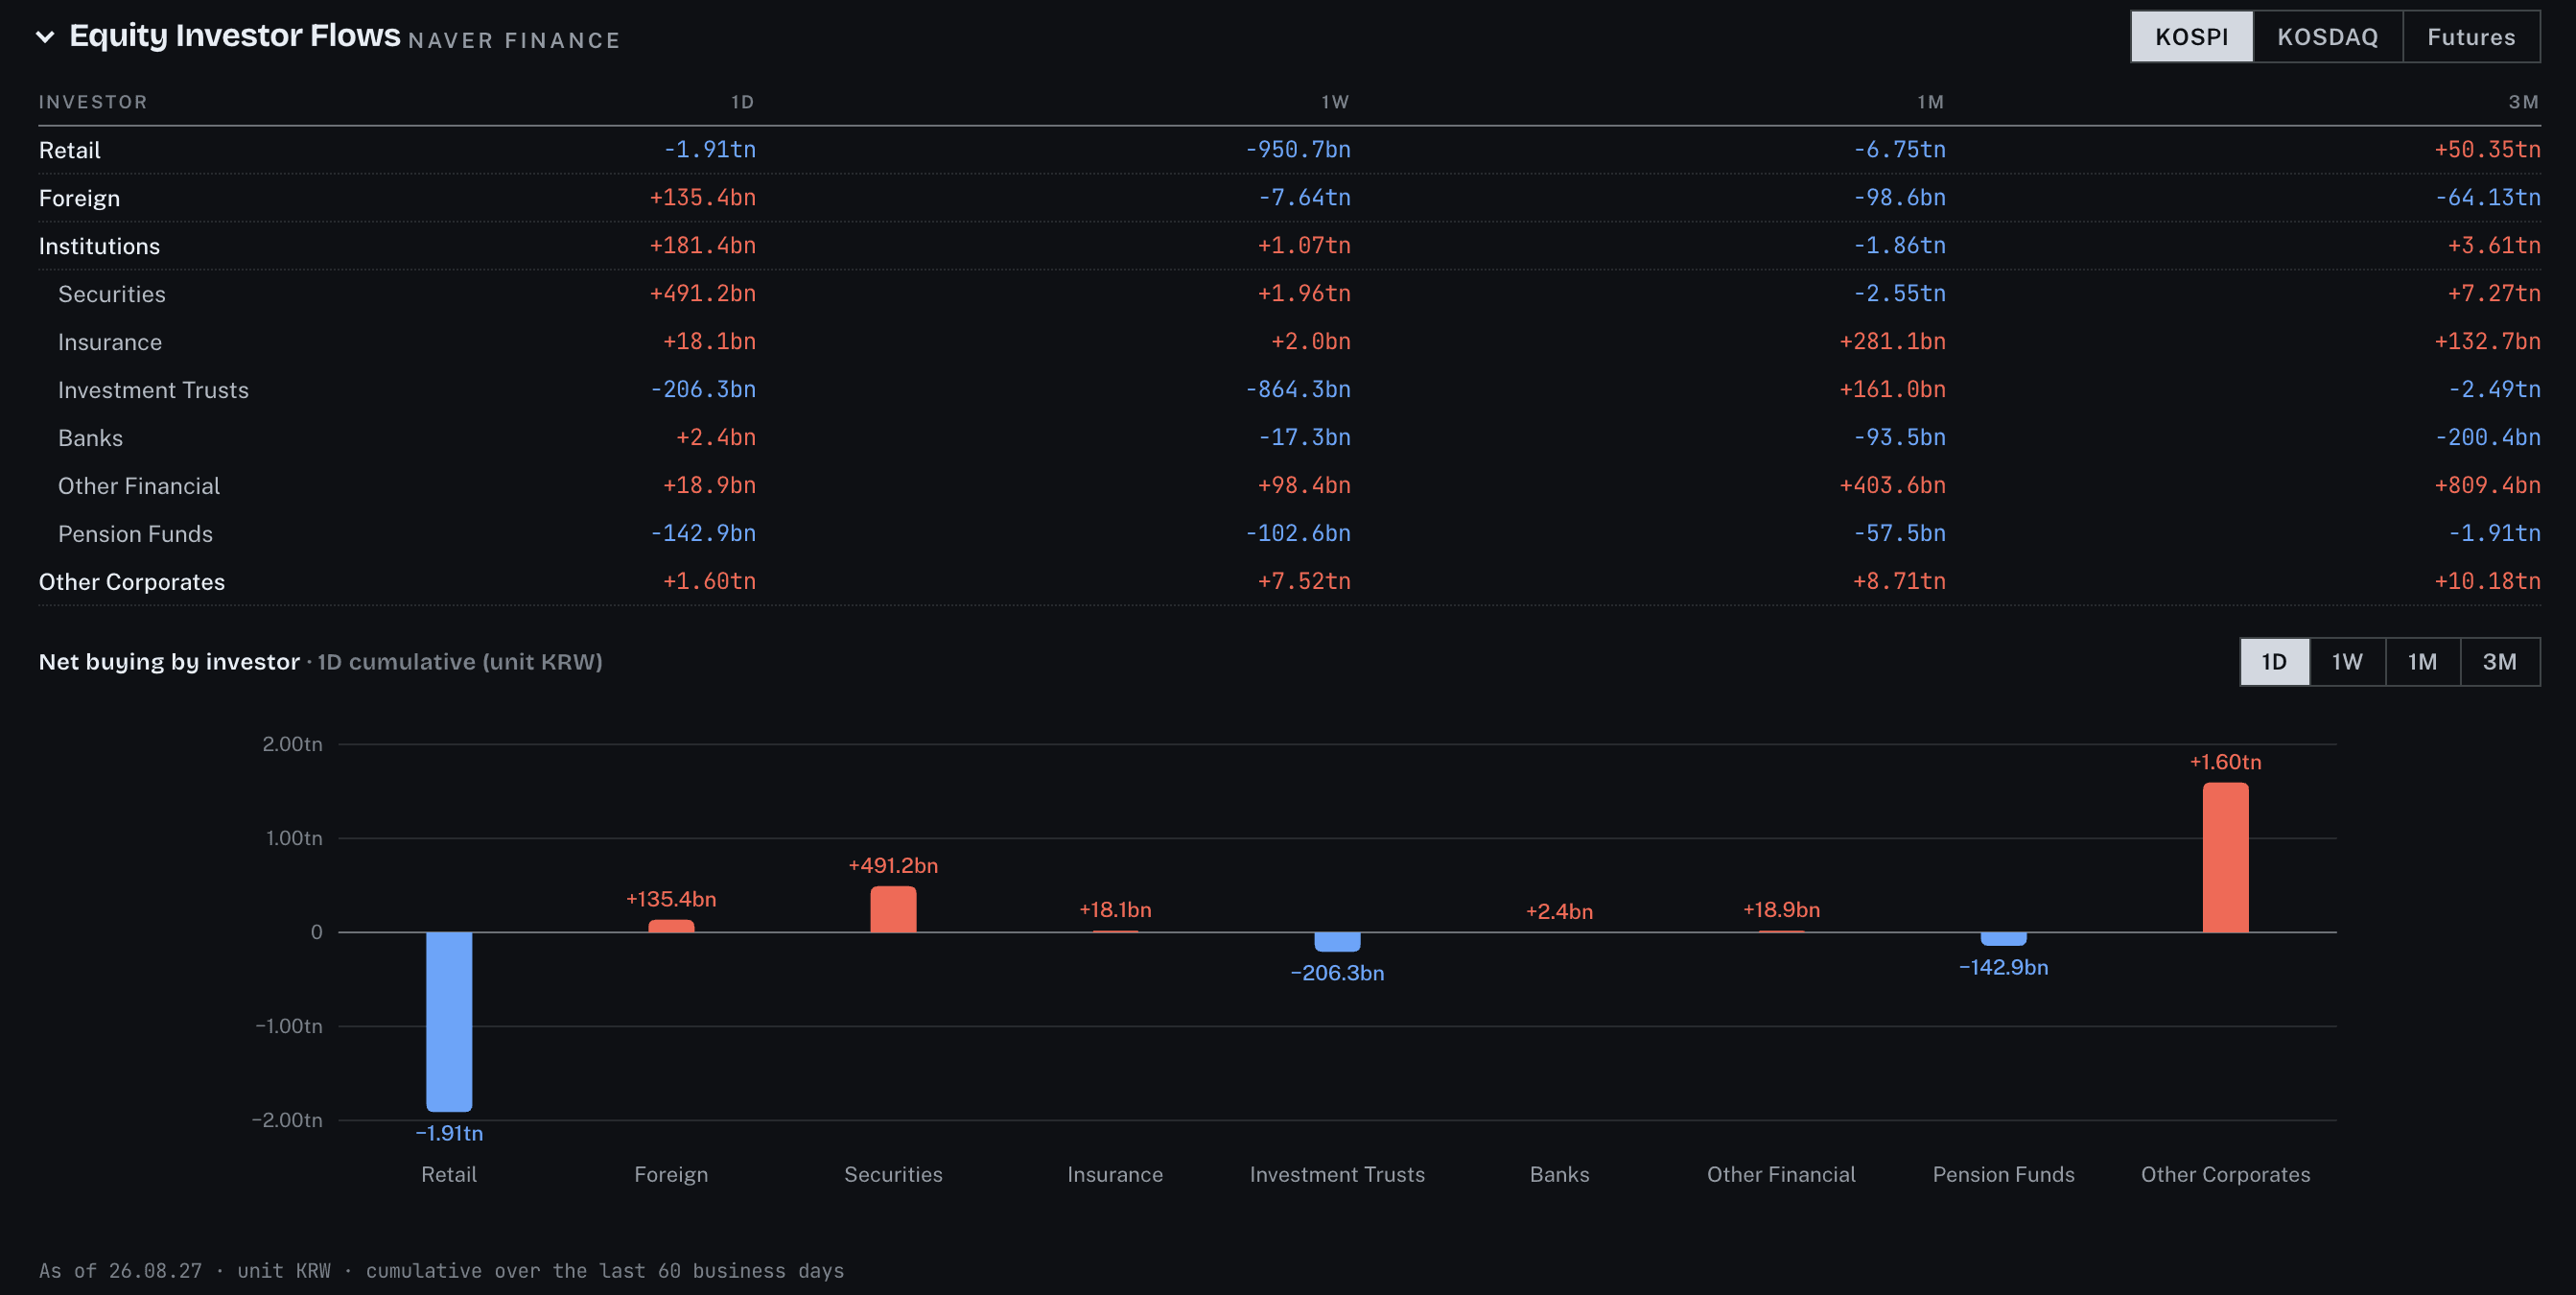
Task: Select the Other Corporates row label in table
Action: click(x=132, y=582)
